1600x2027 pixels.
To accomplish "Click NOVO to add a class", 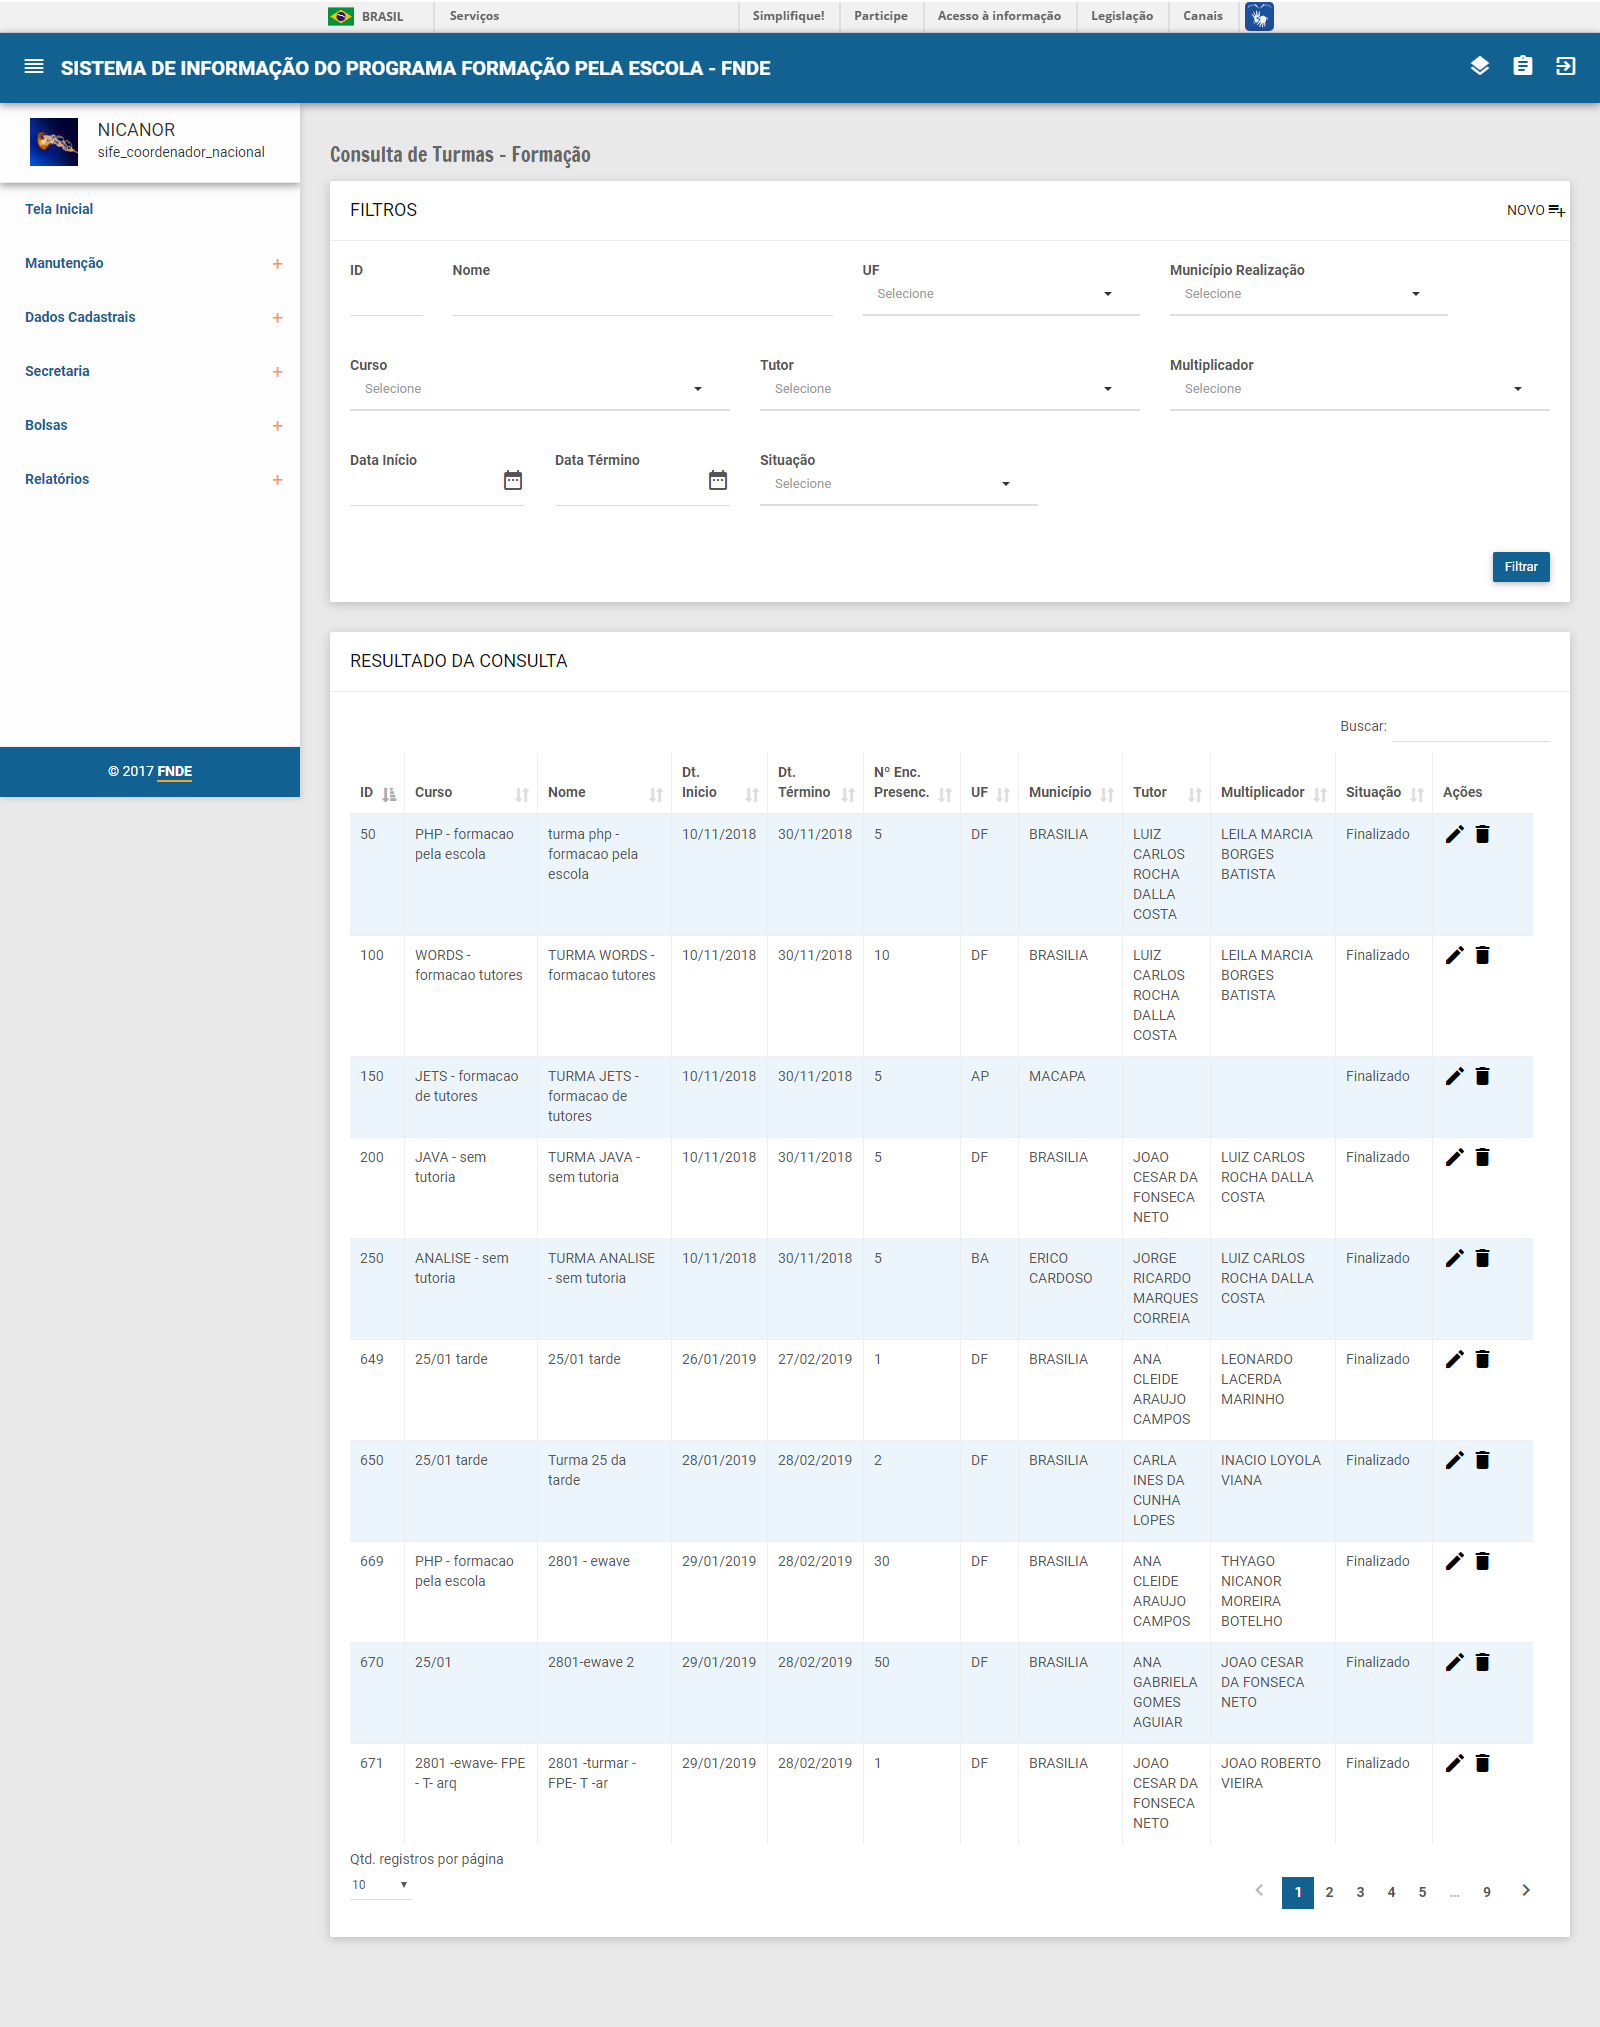I will click(x=1535, y=210).
